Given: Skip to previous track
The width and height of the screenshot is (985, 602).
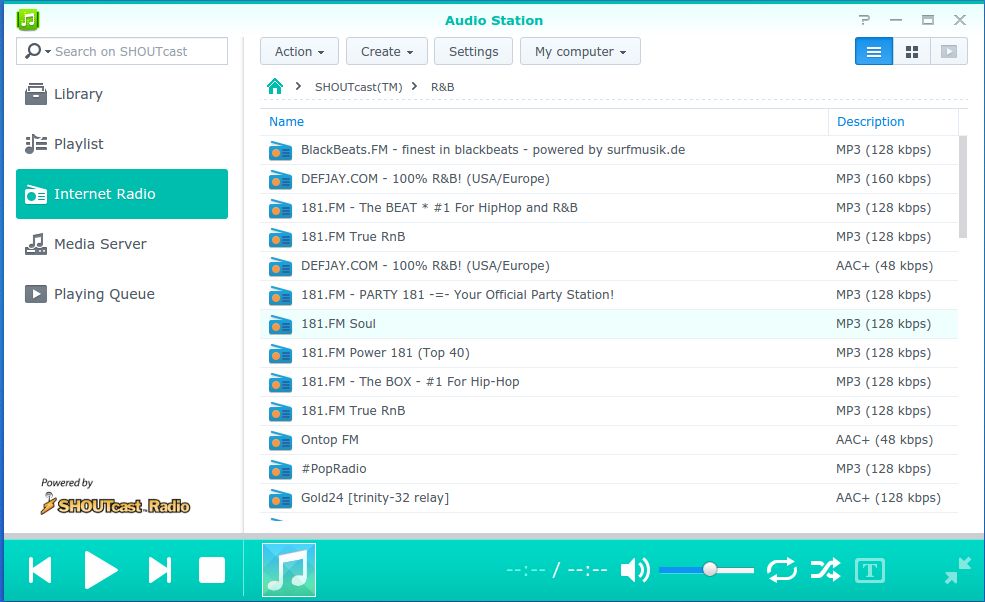Looking at the screenshot, I should pos(40,571).
